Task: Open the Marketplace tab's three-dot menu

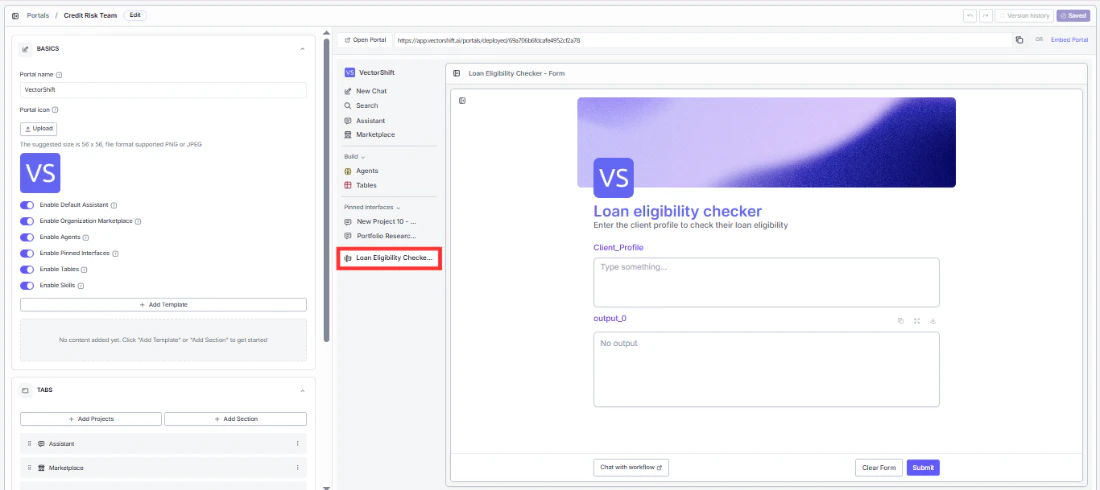Action: pyautogui.click(x=297, y=468)
